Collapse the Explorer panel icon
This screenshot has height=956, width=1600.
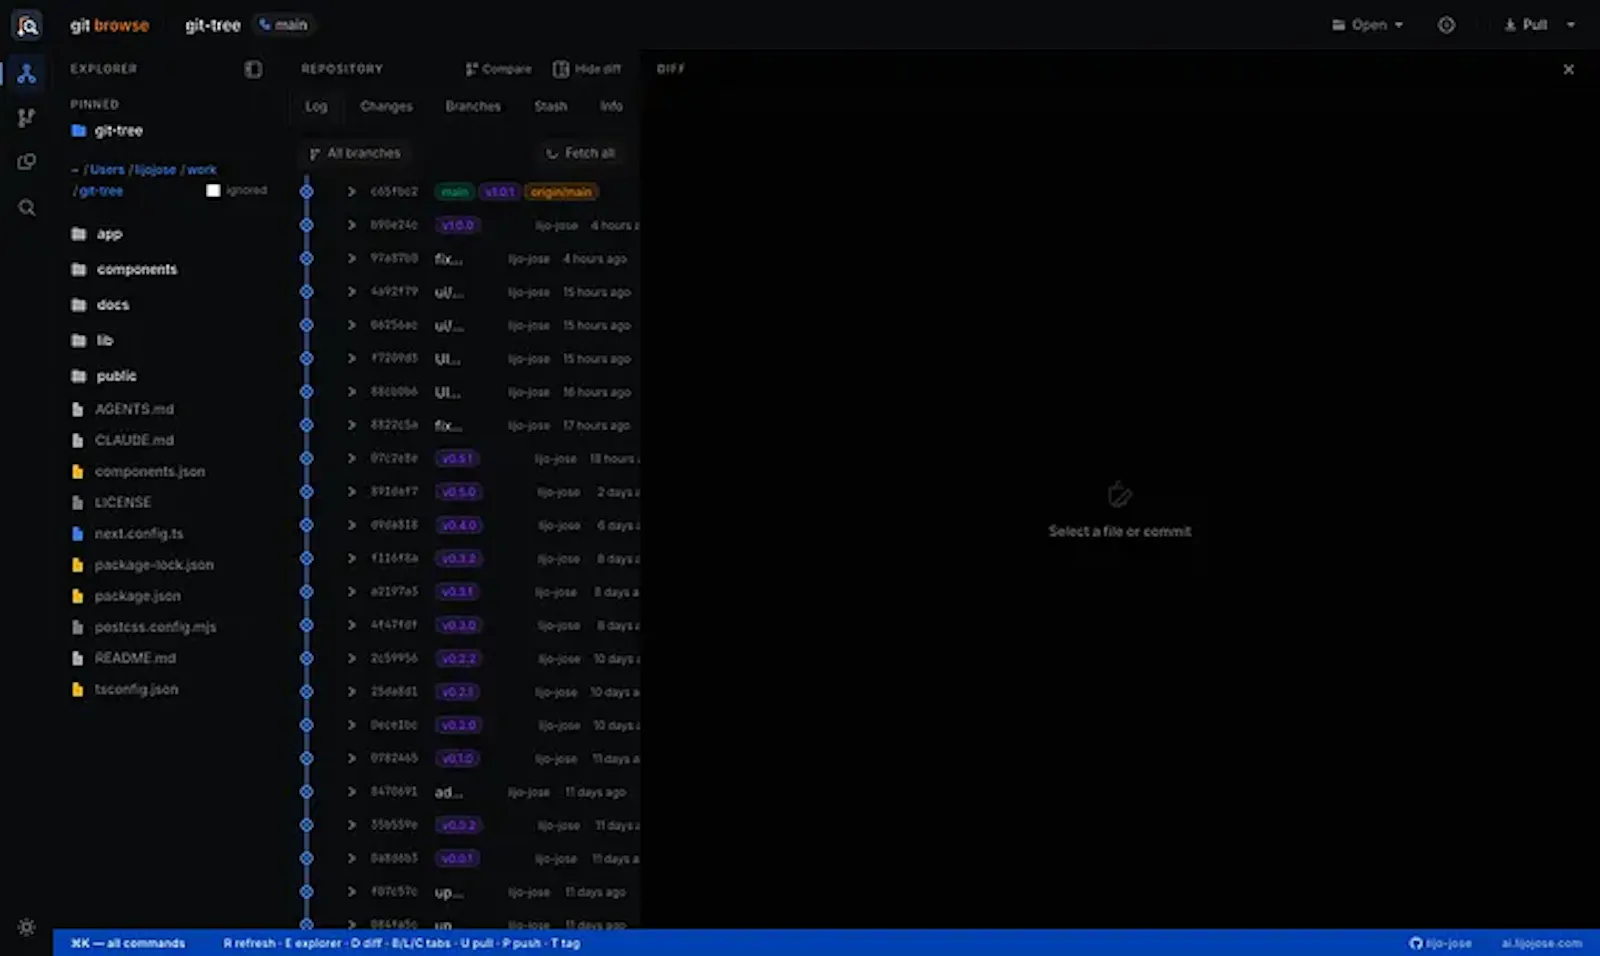point(253,69)
